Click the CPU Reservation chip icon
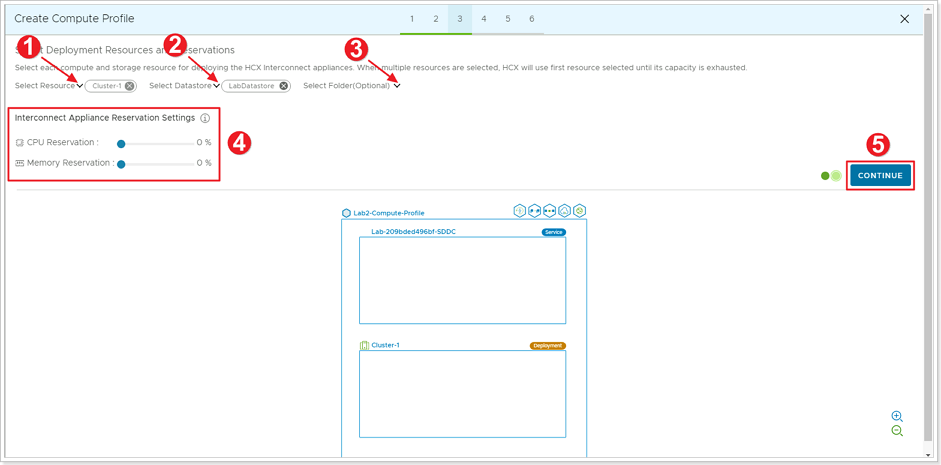The height and width of the screenshot is (465, 941). tap(19, 143)
